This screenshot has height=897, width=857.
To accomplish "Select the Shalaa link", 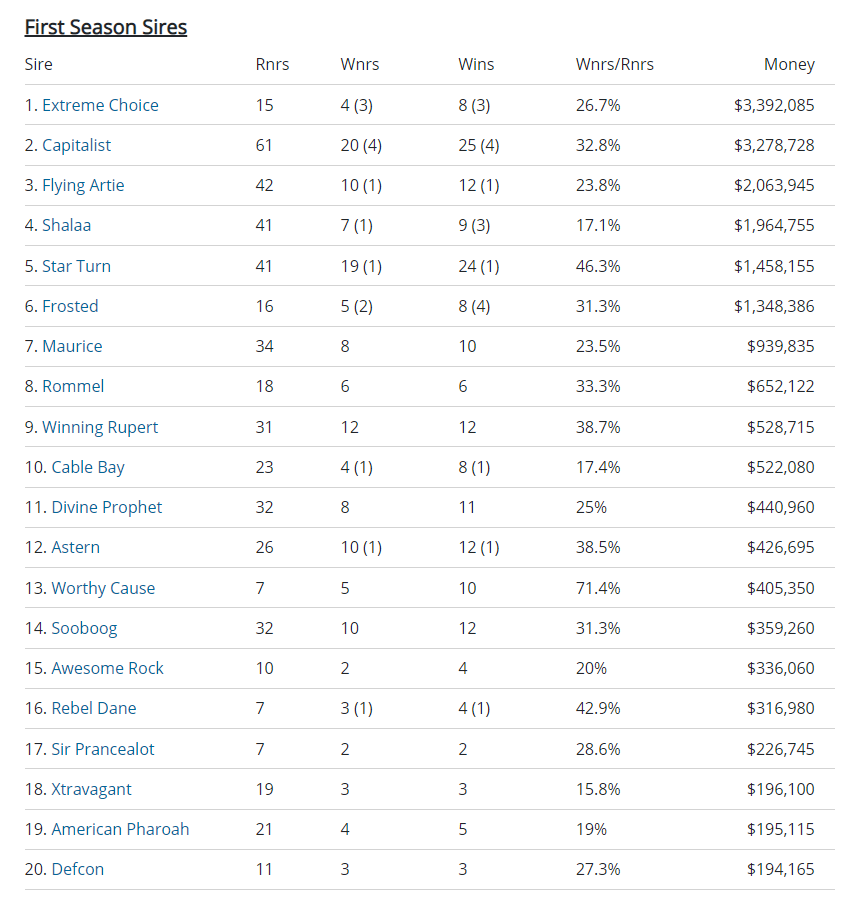I will point(66,225).
